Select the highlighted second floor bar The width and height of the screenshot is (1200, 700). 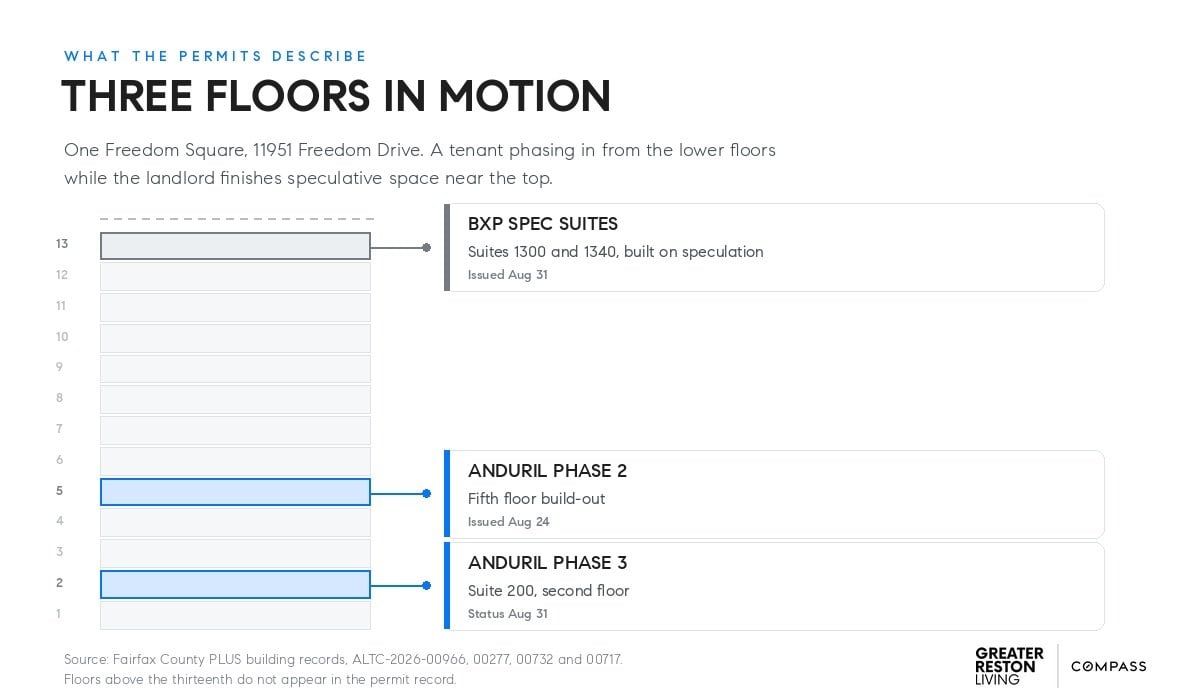(x=235, y=584)
